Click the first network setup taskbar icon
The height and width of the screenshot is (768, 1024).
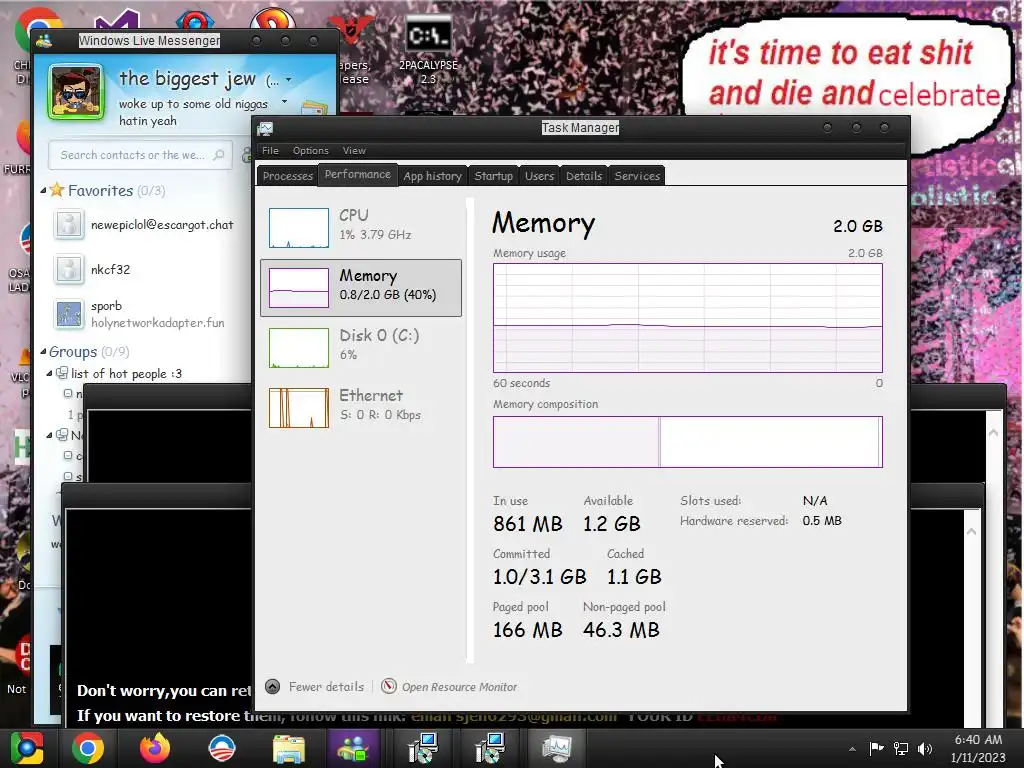click(x=421, y=748)
